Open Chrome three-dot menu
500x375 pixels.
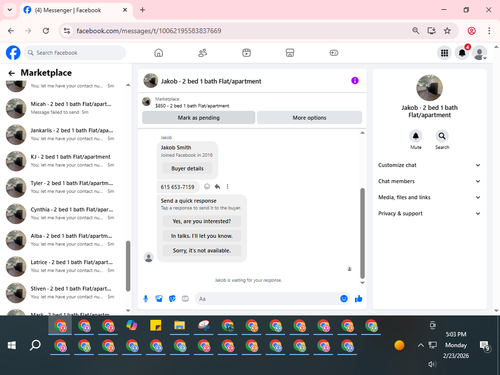(x=489, y=31)
